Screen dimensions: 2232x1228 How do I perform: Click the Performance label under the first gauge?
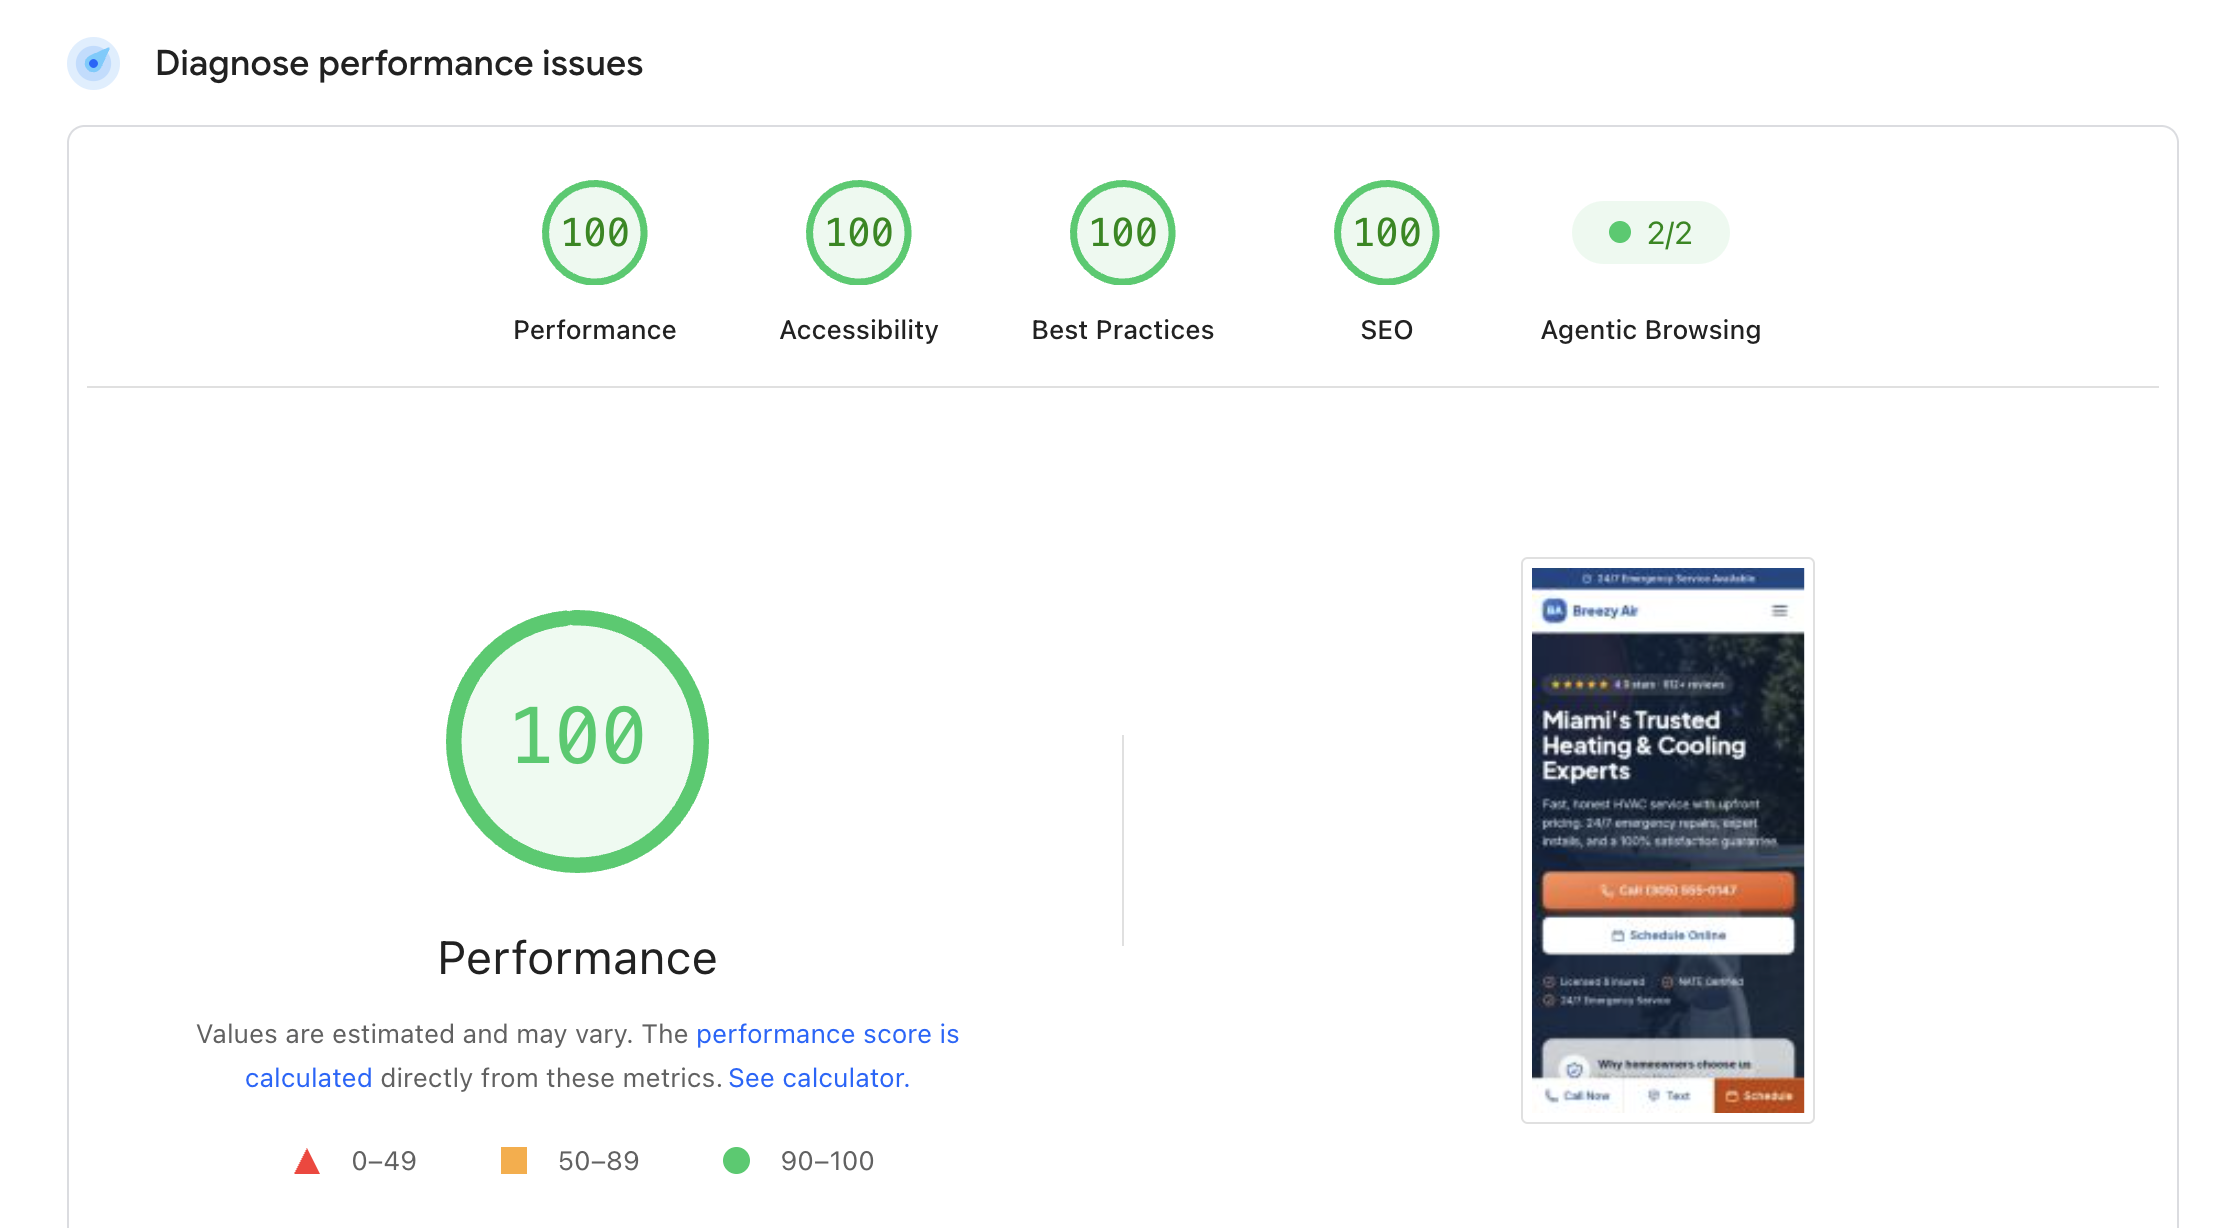[x=595, y=330]
